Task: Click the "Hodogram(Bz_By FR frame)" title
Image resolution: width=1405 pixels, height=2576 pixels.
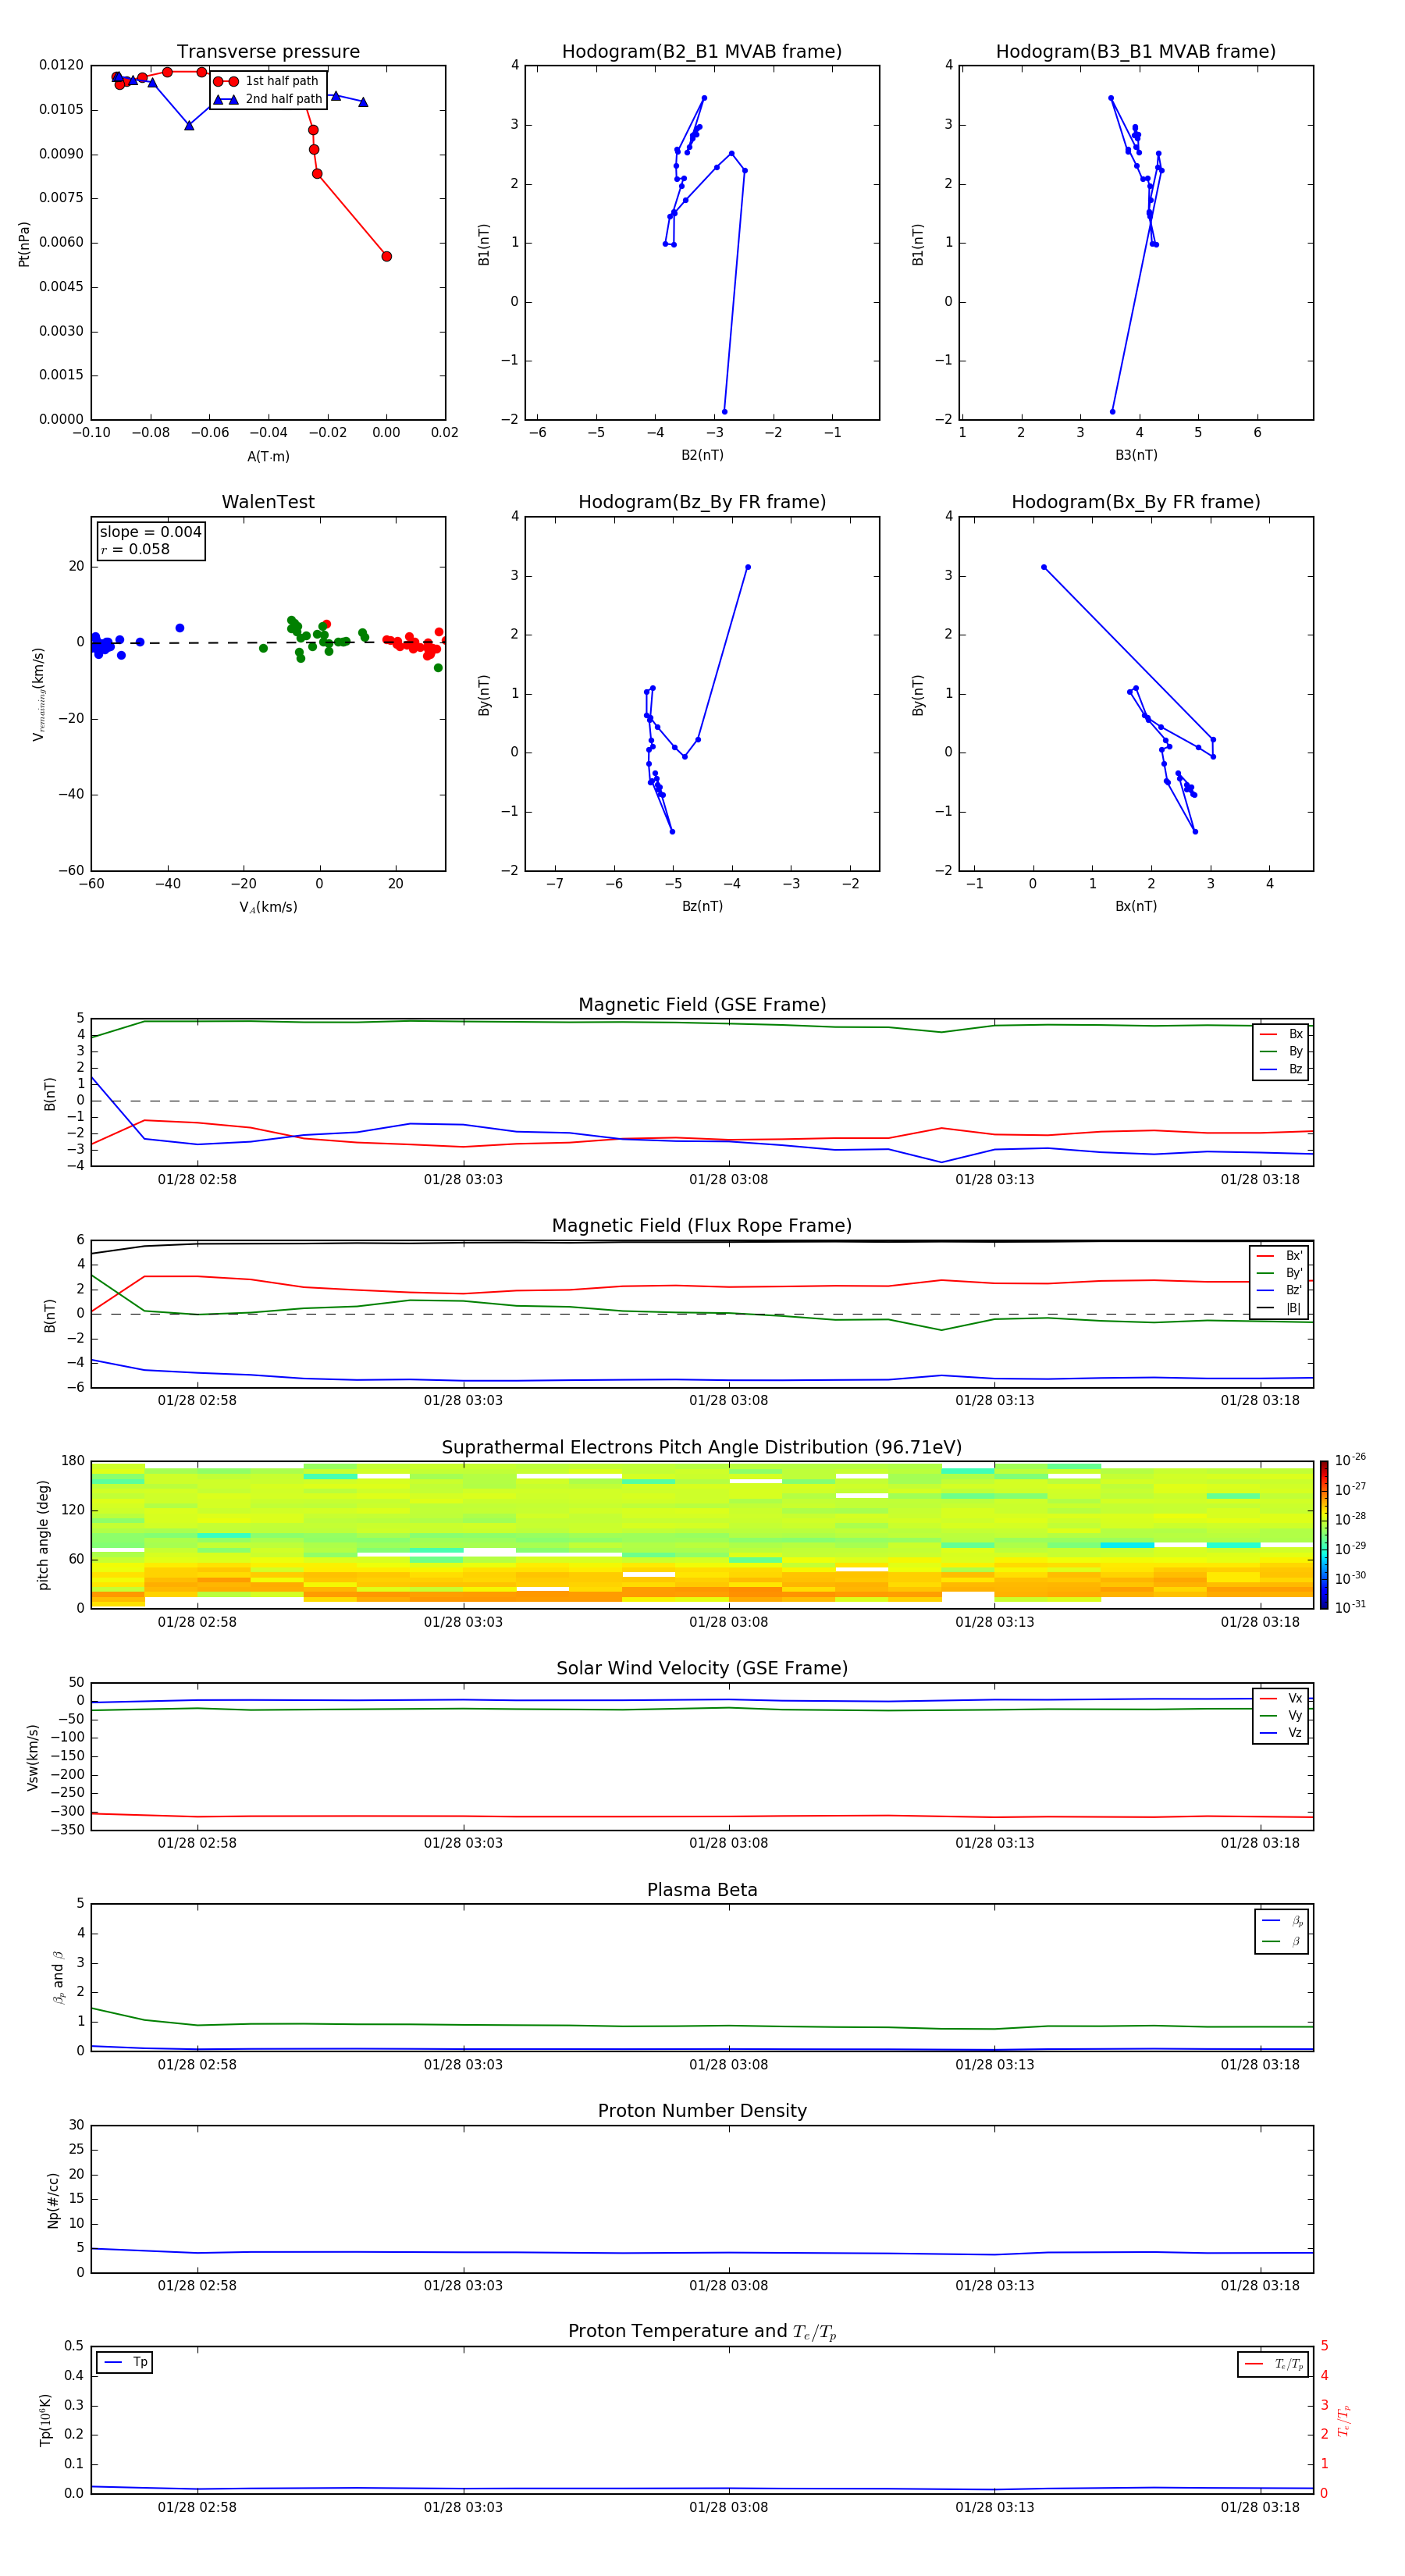Action: [702, 502]
